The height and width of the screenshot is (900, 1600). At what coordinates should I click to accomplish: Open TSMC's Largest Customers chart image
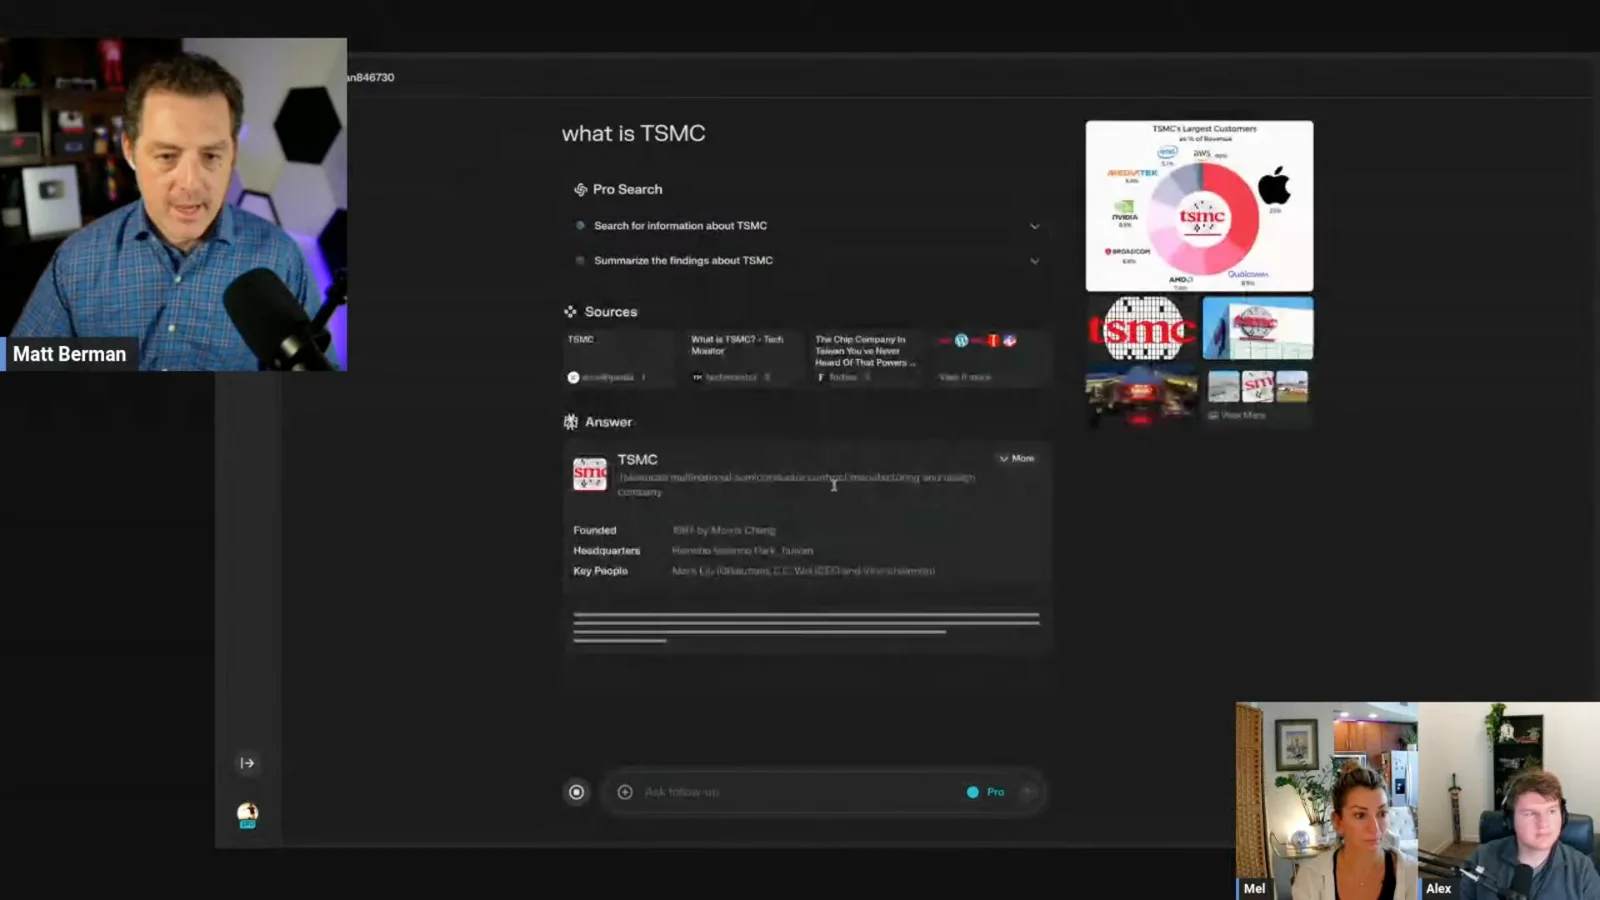tap(1199, 206)
